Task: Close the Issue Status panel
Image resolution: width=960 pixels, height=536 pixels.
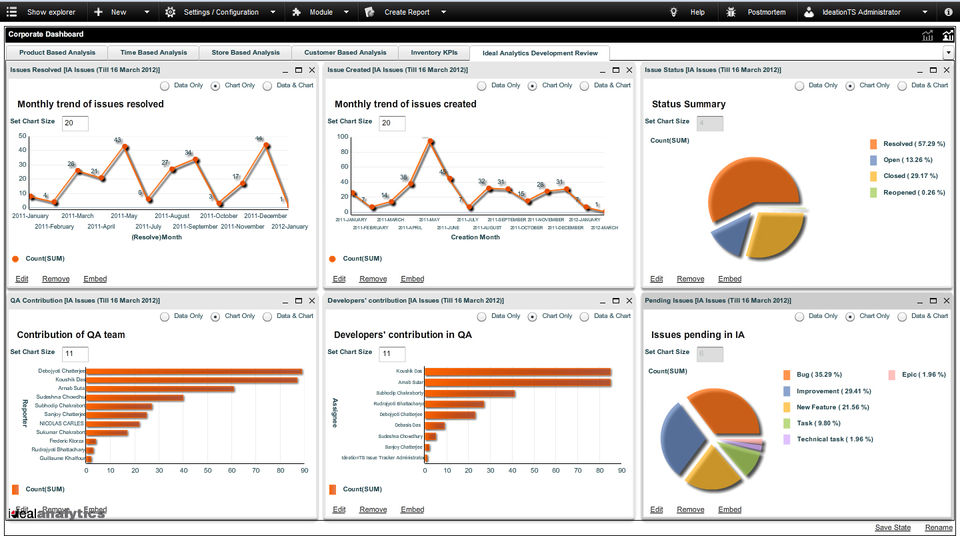Action: pos(947,70)
